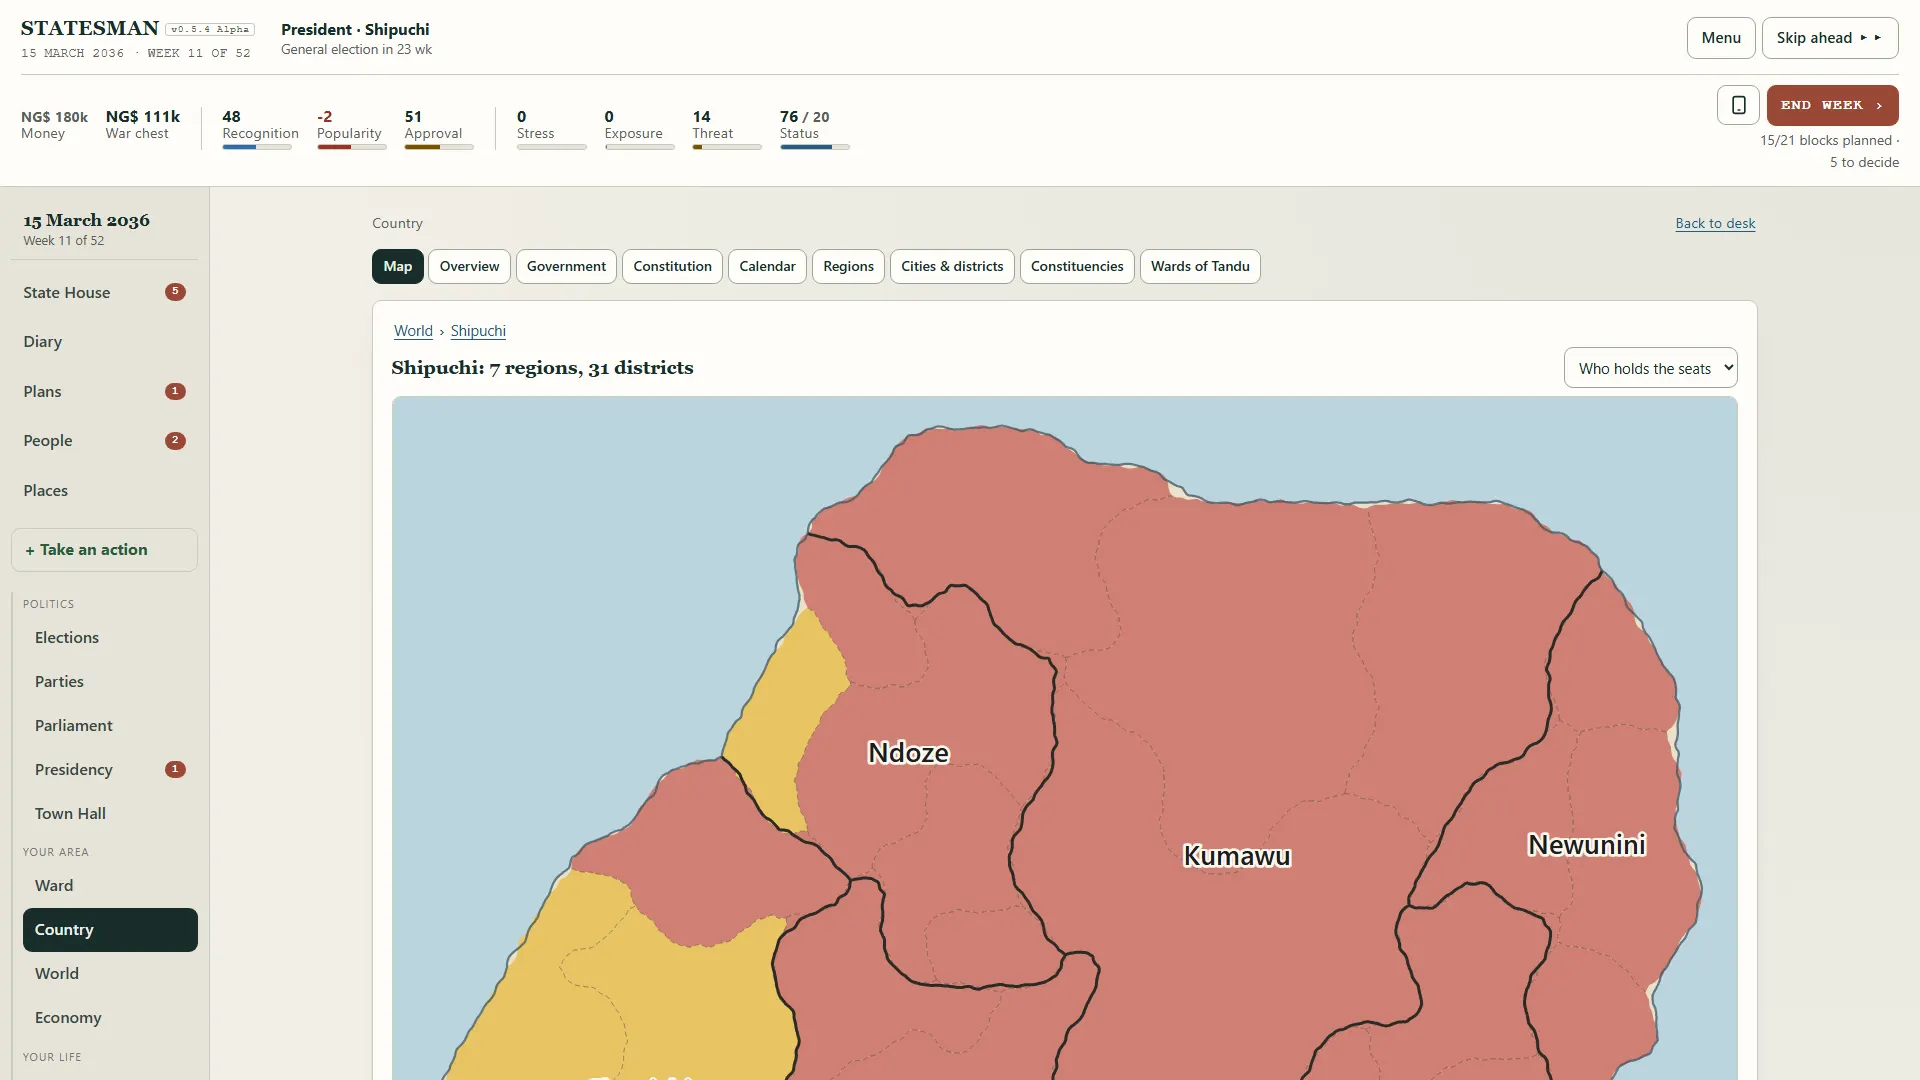Select the Ndoze region on map

tap(908, 752)
